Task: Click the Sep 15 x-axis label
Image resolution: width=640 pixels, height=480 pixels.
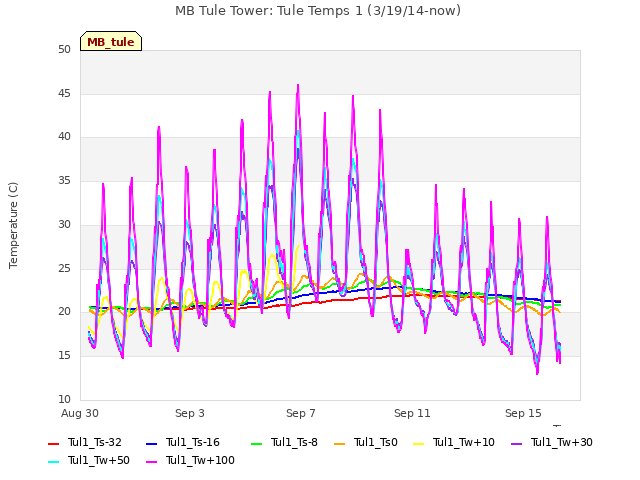Action: tap(523, 413)
